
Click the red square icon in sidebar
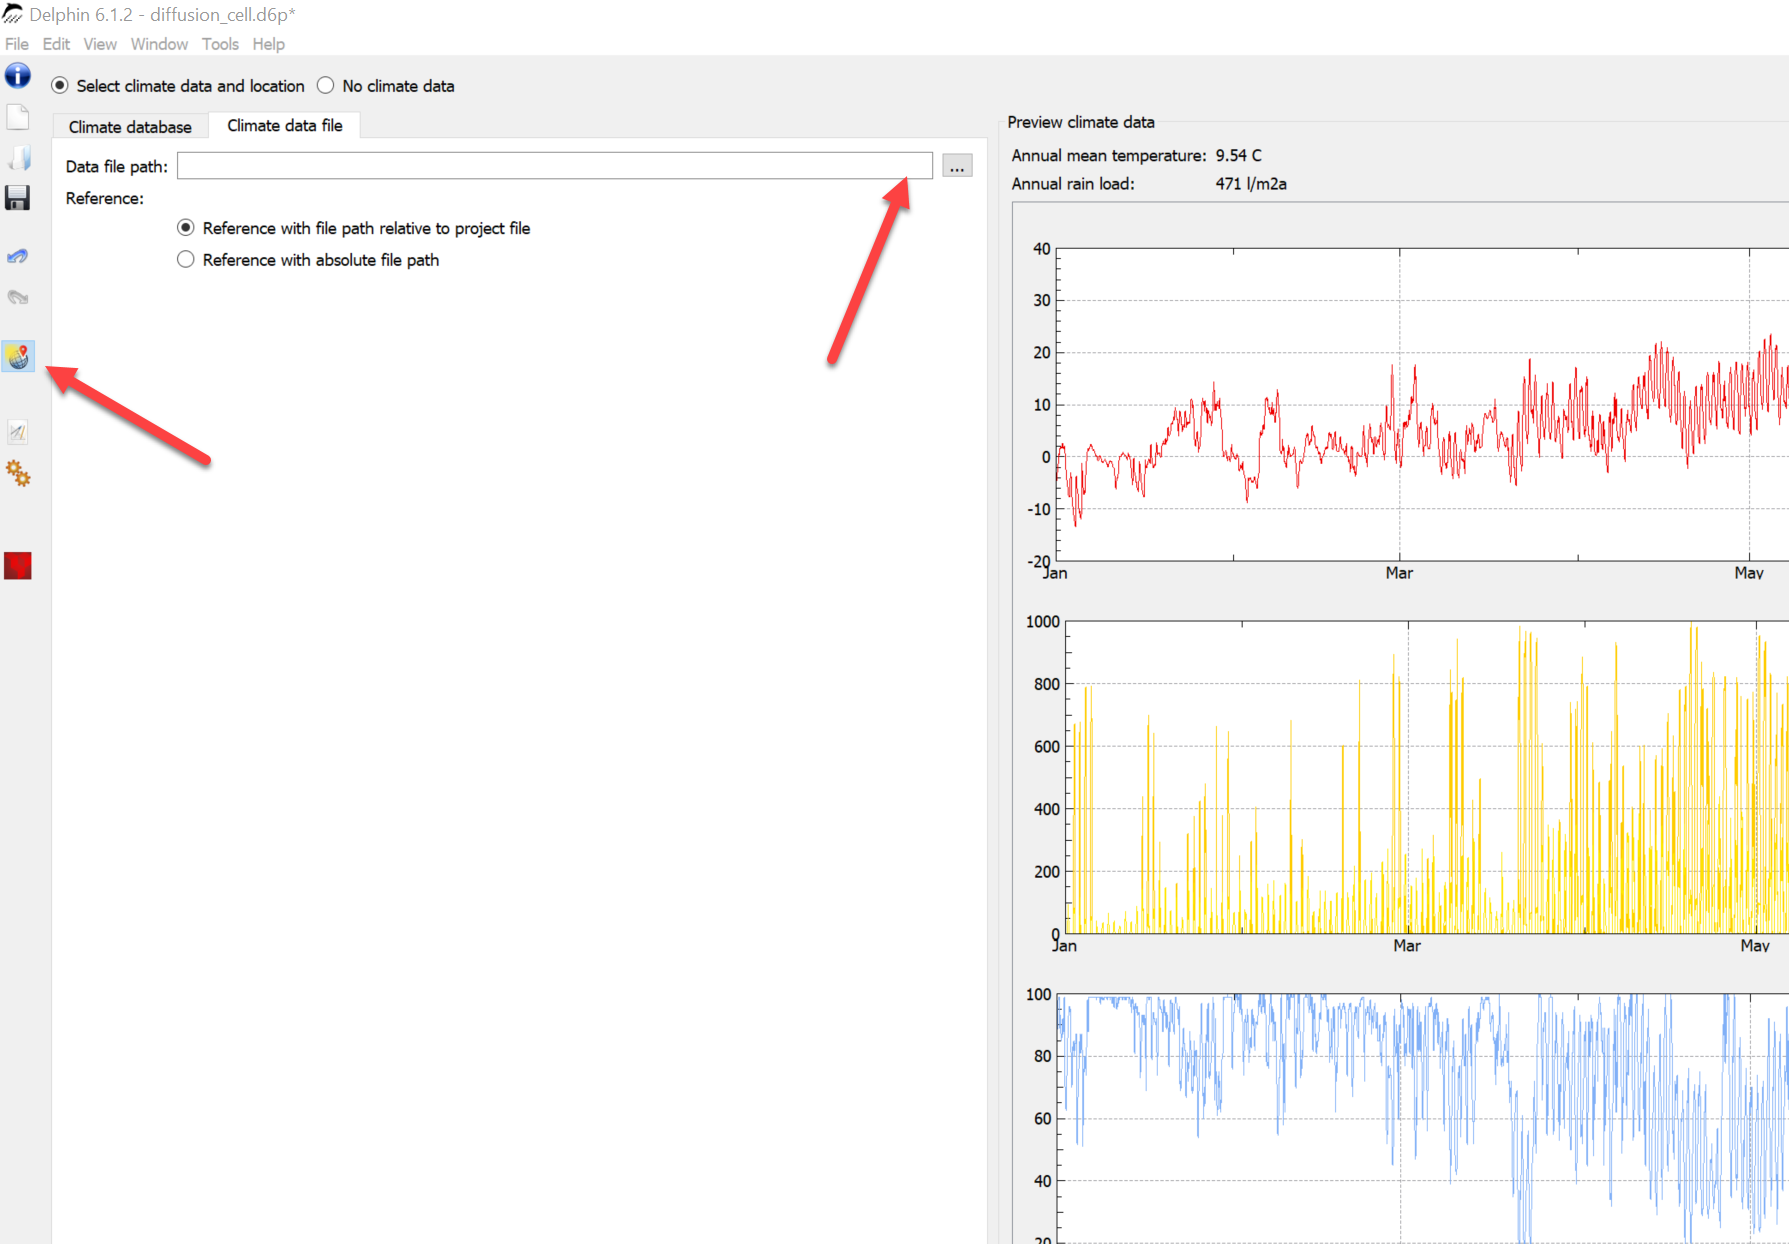[18, 566]
